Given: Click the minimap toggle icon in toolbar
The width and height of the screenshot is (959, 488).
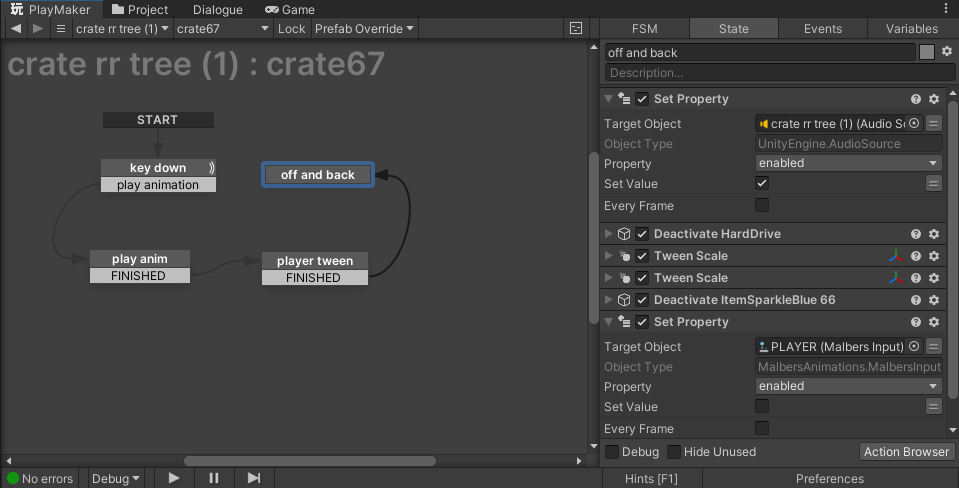Looking at the screenshot, I should click(x=576, y=28).
